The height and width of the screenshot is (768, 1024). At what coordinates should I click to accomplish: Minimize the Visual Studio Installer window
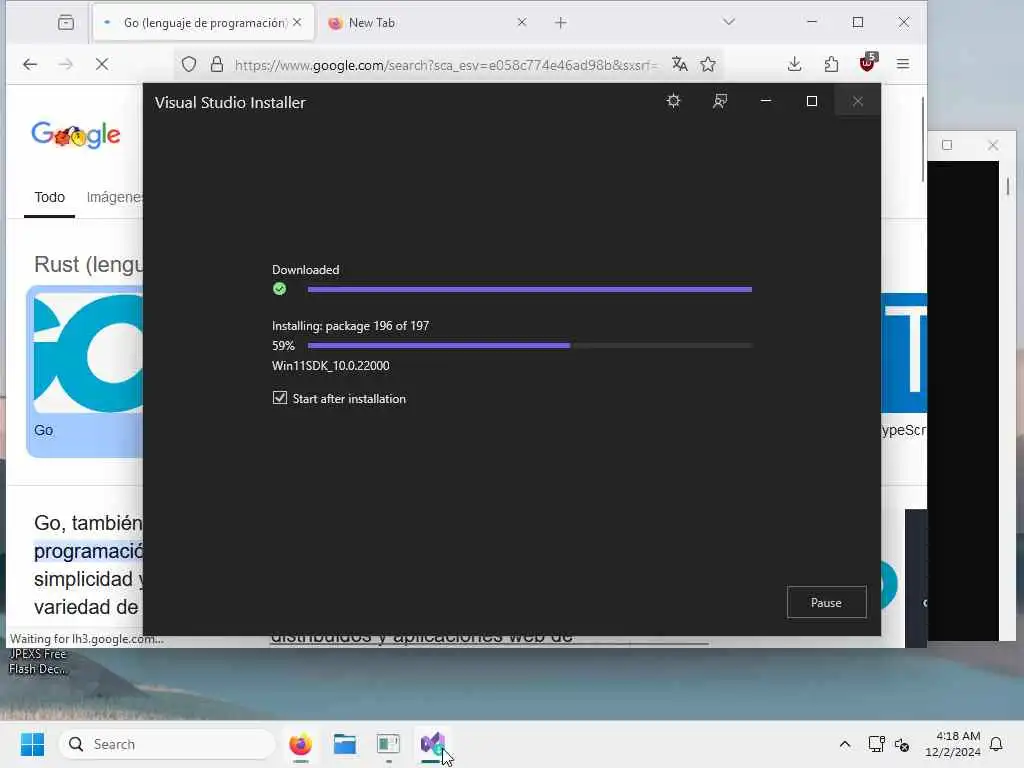pos(765,101)
